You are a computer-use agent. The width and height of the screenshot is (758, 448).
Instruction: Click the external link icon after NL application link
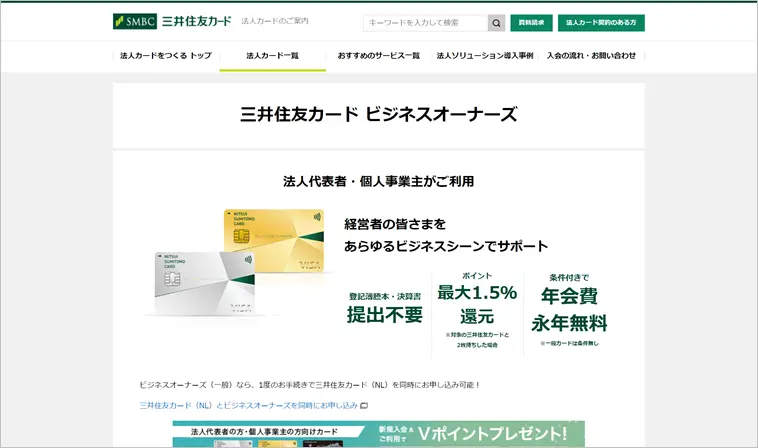click(364, 405)
